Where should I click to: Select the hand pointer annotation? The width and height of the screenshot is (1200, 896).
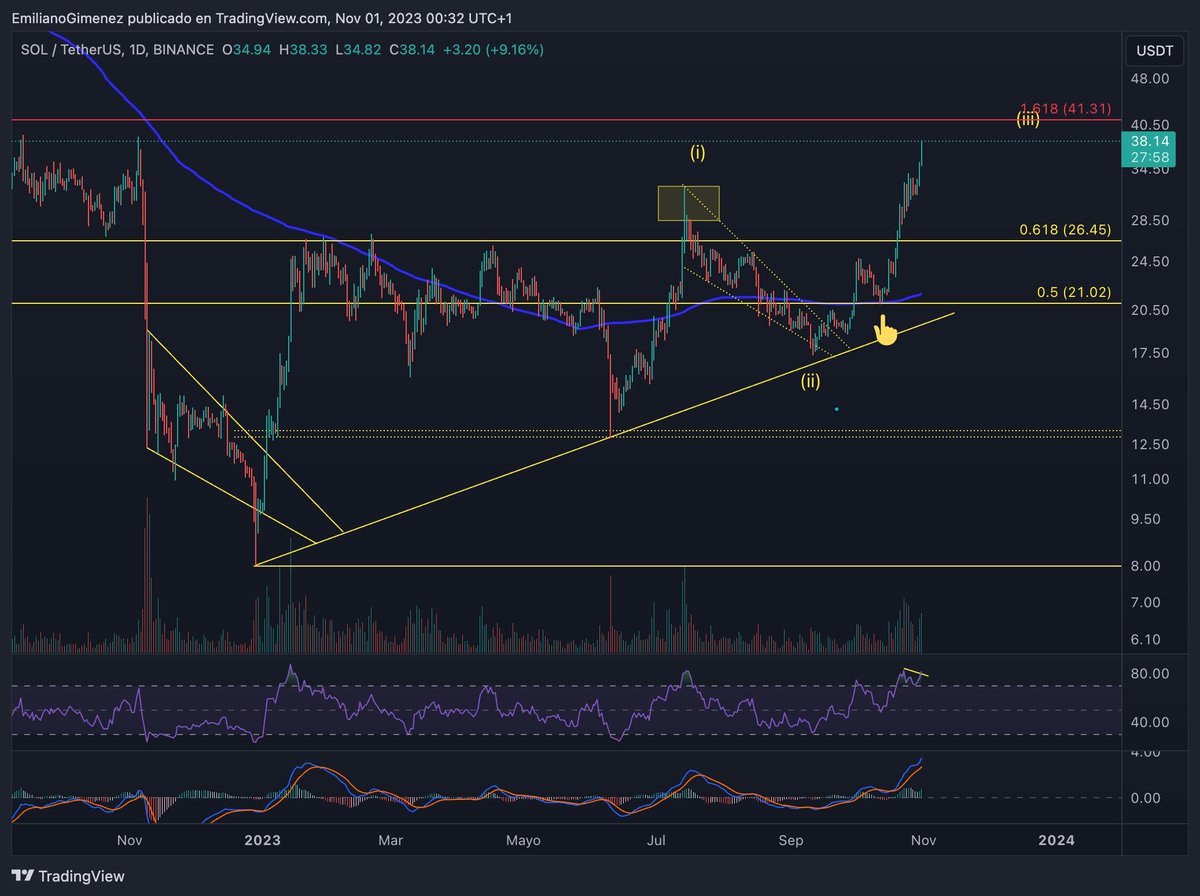885,330
